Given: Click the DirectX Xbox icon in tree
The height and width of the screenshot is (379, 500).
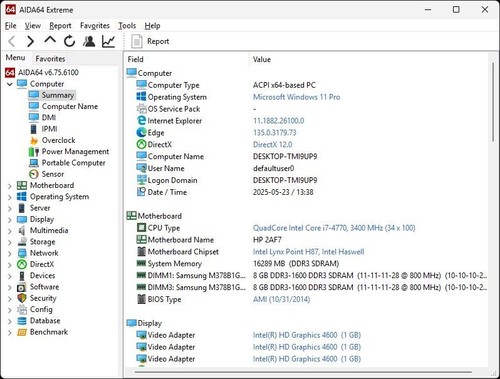Looking at the screenshot, I should coord(22,264).
